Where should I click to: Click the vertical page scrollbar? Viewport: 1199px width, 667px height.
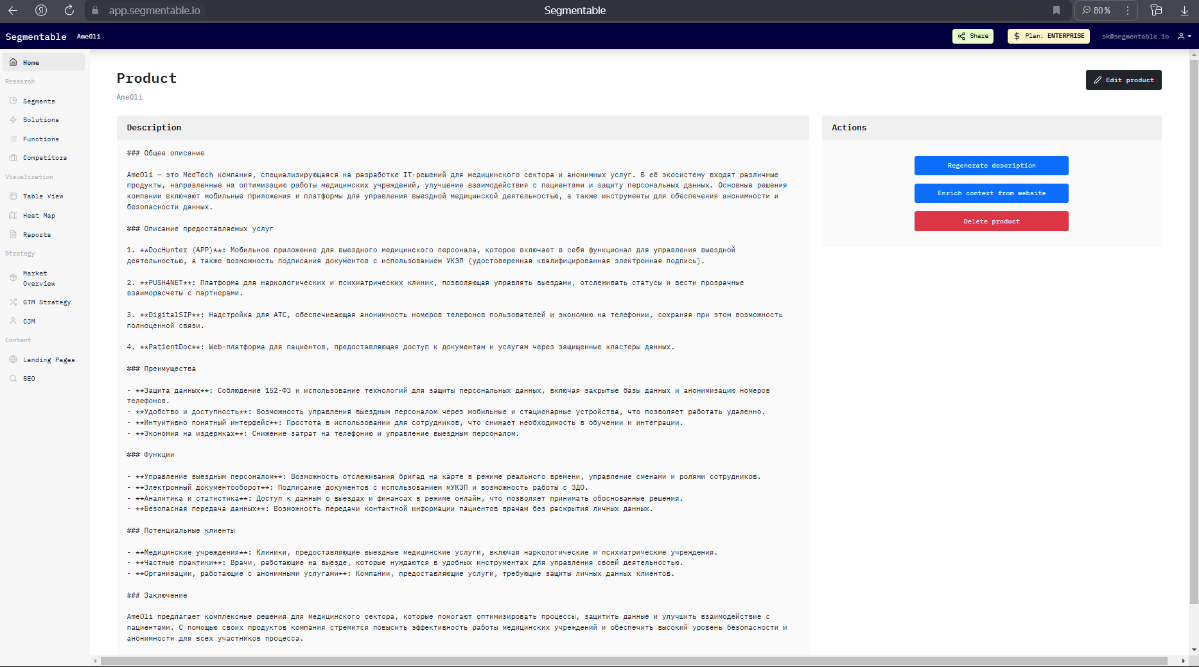point(1194,333)
